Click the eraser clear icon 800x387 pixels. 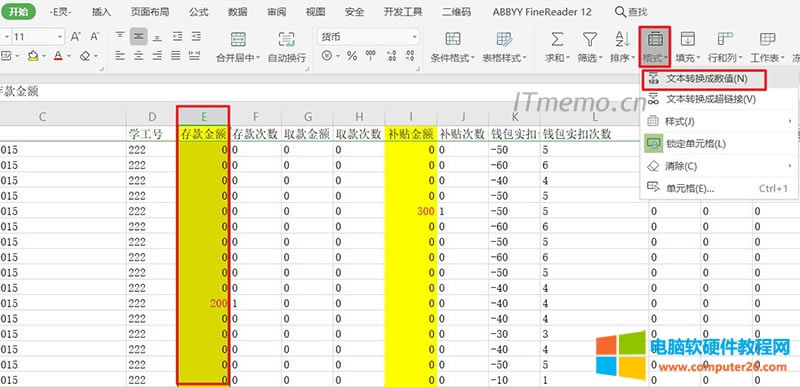click(85, 56)
